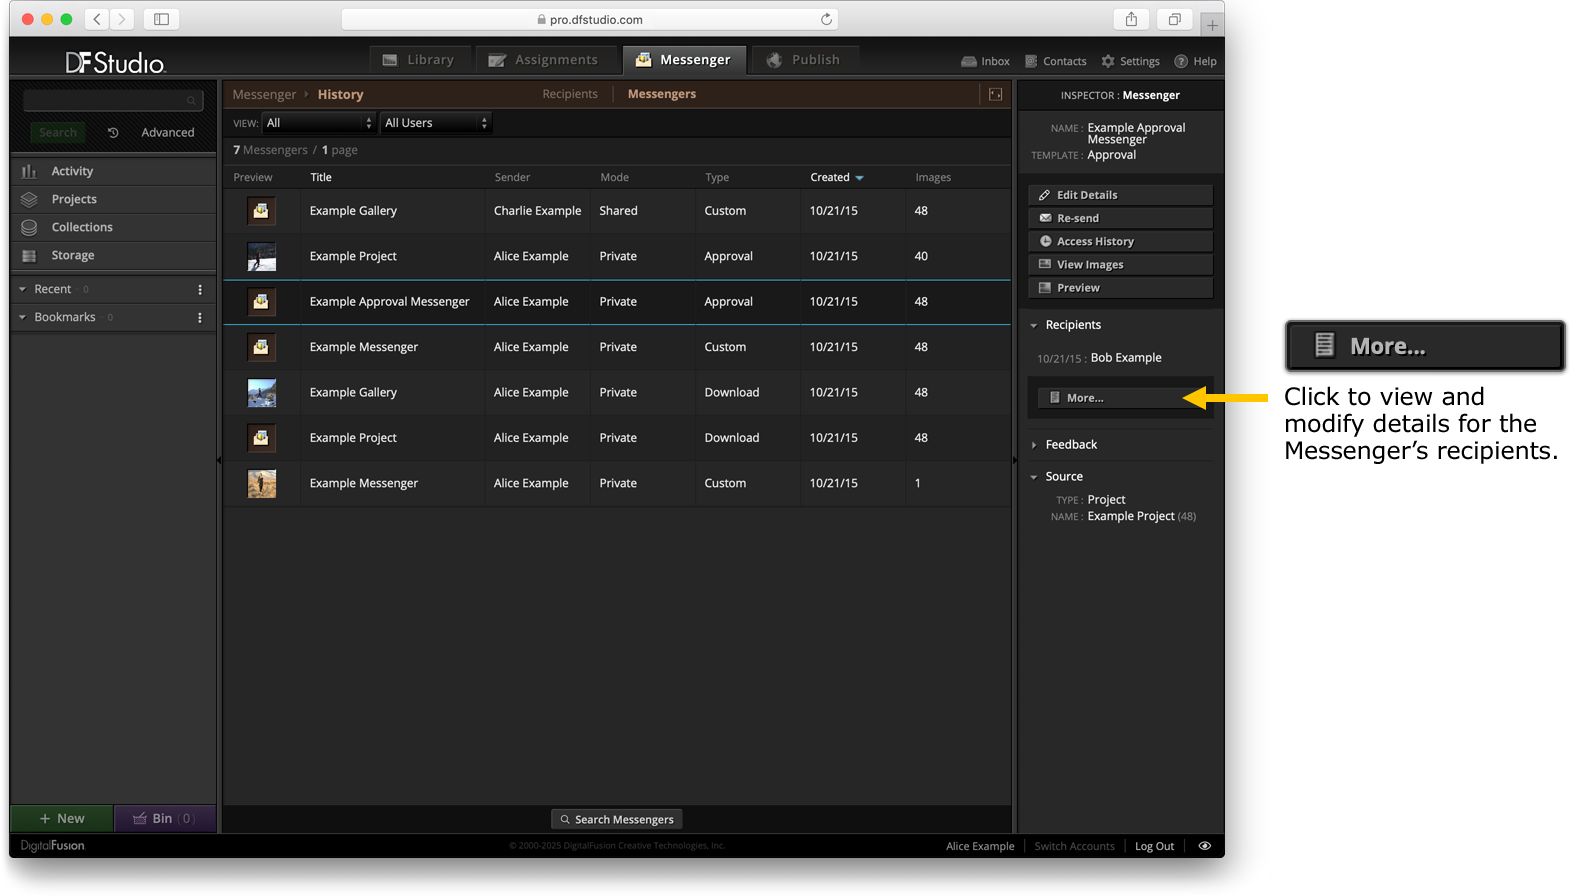Click the browser address bar
This screenshot has height=896, width=1580.
pyautogui.click(x=590, y=19)
